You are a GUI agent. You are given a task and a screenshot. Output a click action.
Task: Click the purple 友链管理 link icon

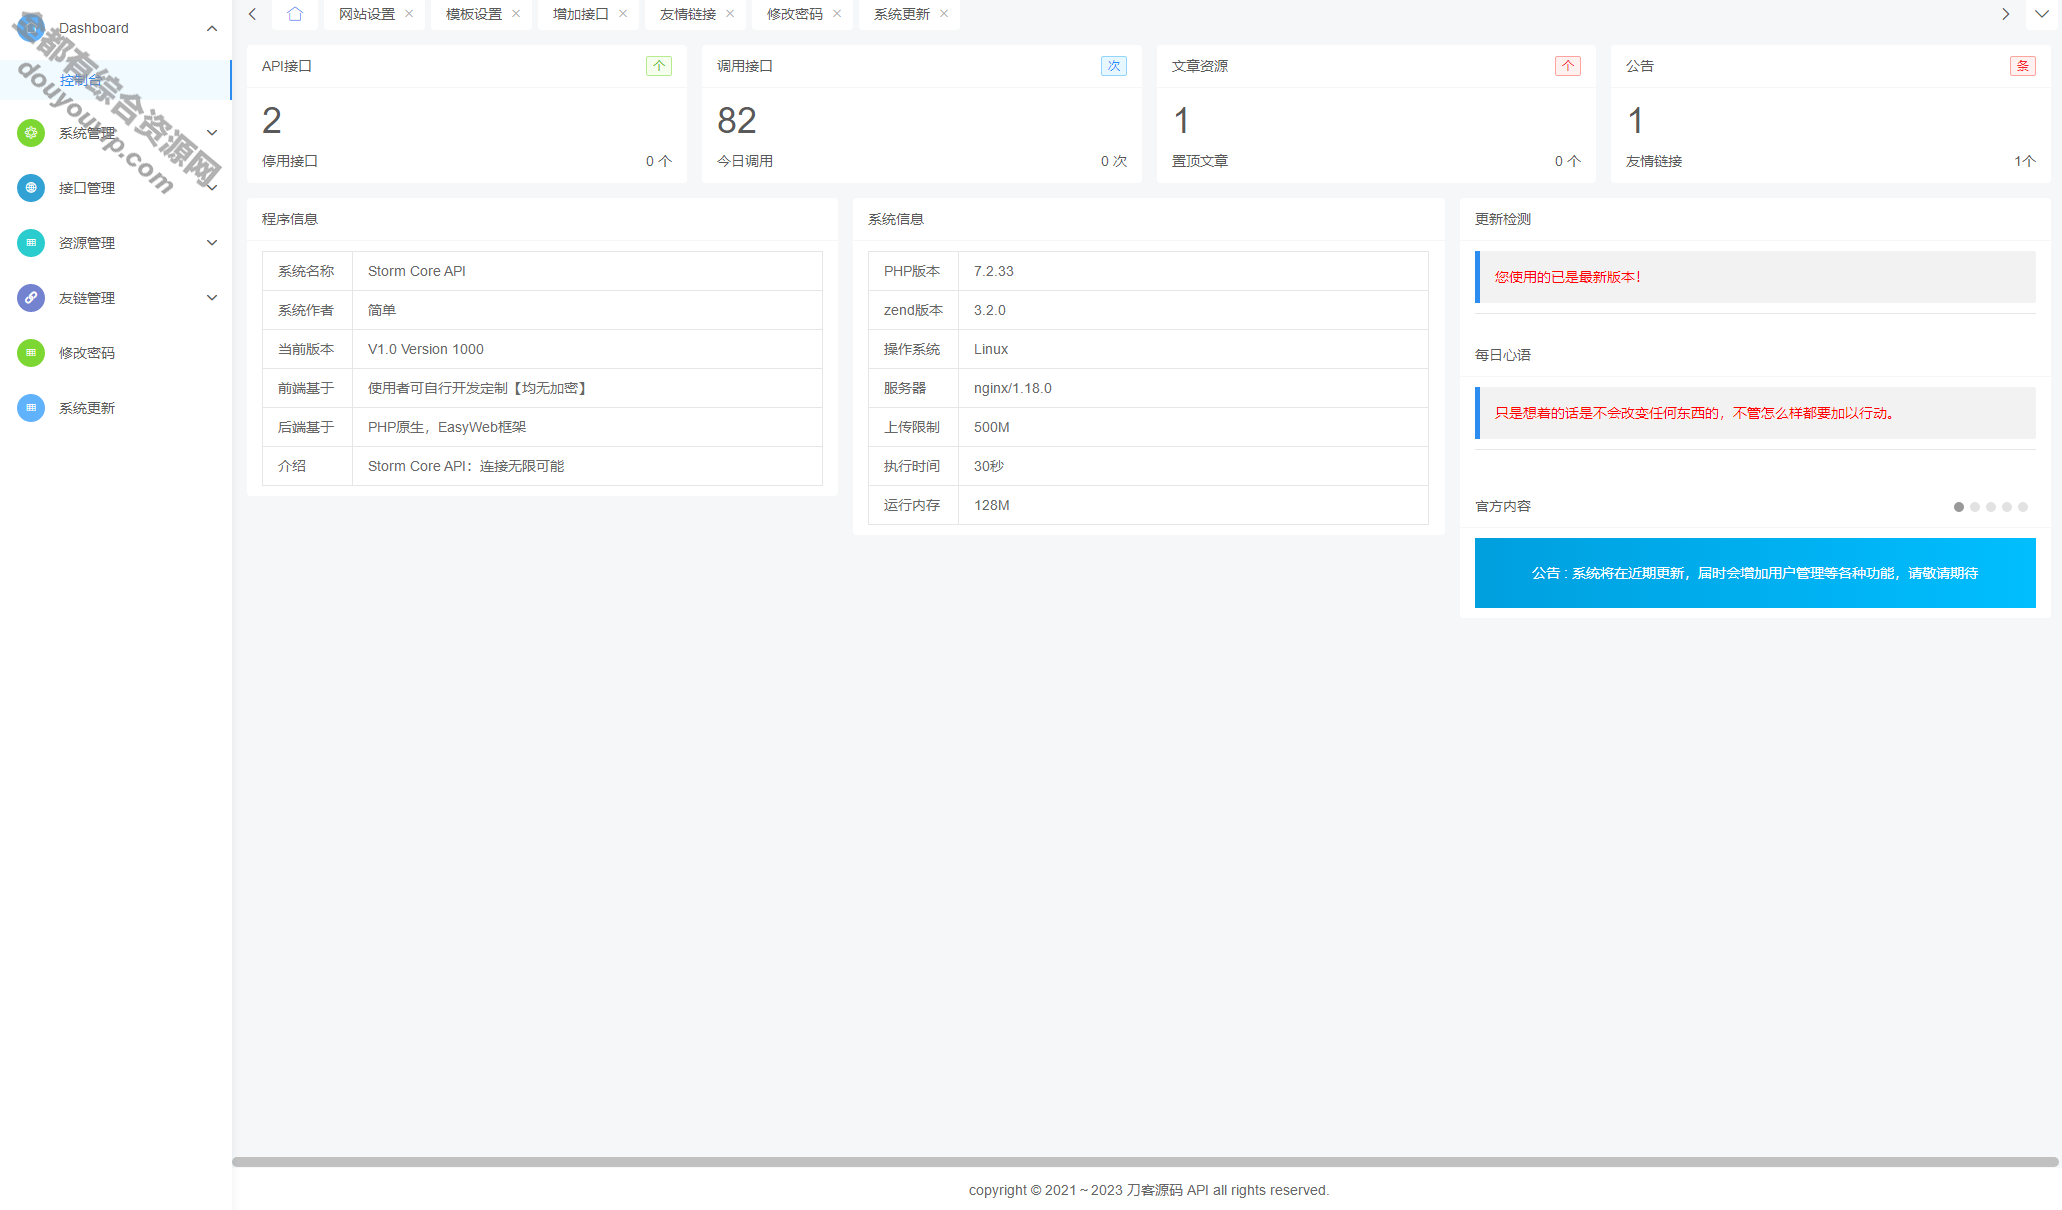31,298
